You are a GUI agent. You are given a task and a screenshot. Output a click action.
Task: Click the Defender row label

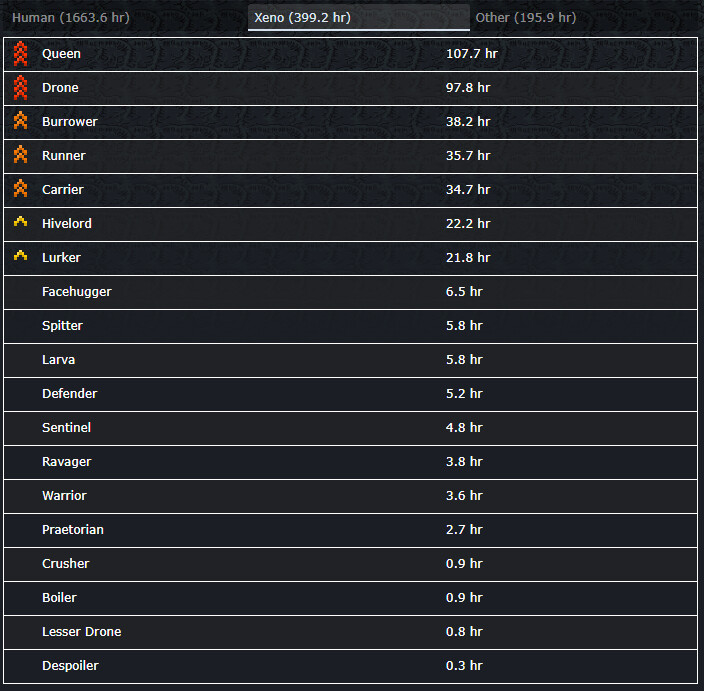point(69,394)
